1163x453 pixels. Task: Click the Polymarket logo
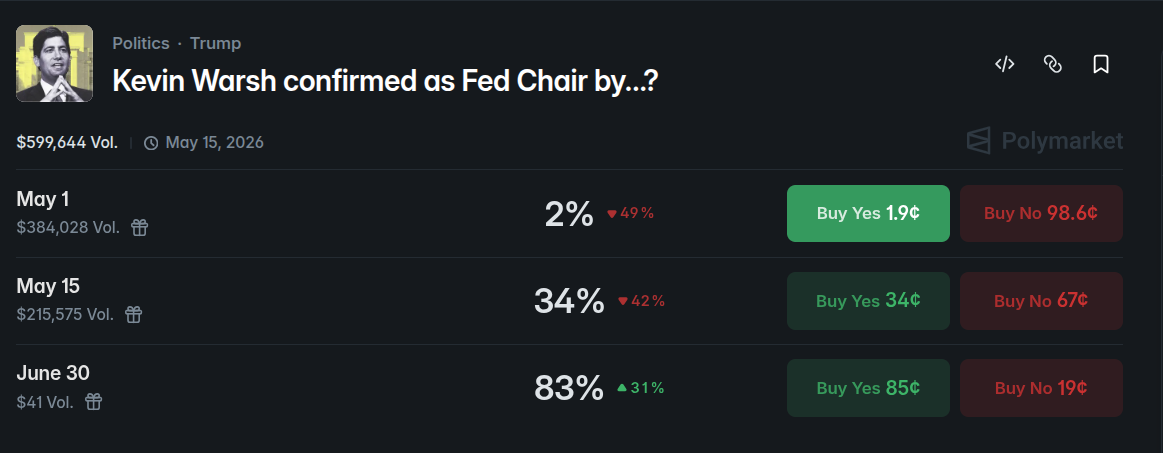1044,141
